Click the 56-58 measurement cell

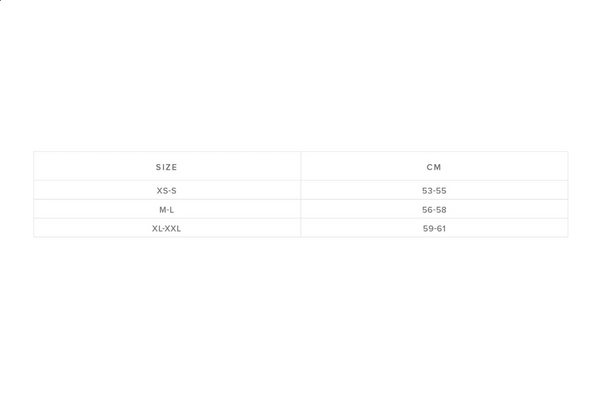click(x=434, y=210)
